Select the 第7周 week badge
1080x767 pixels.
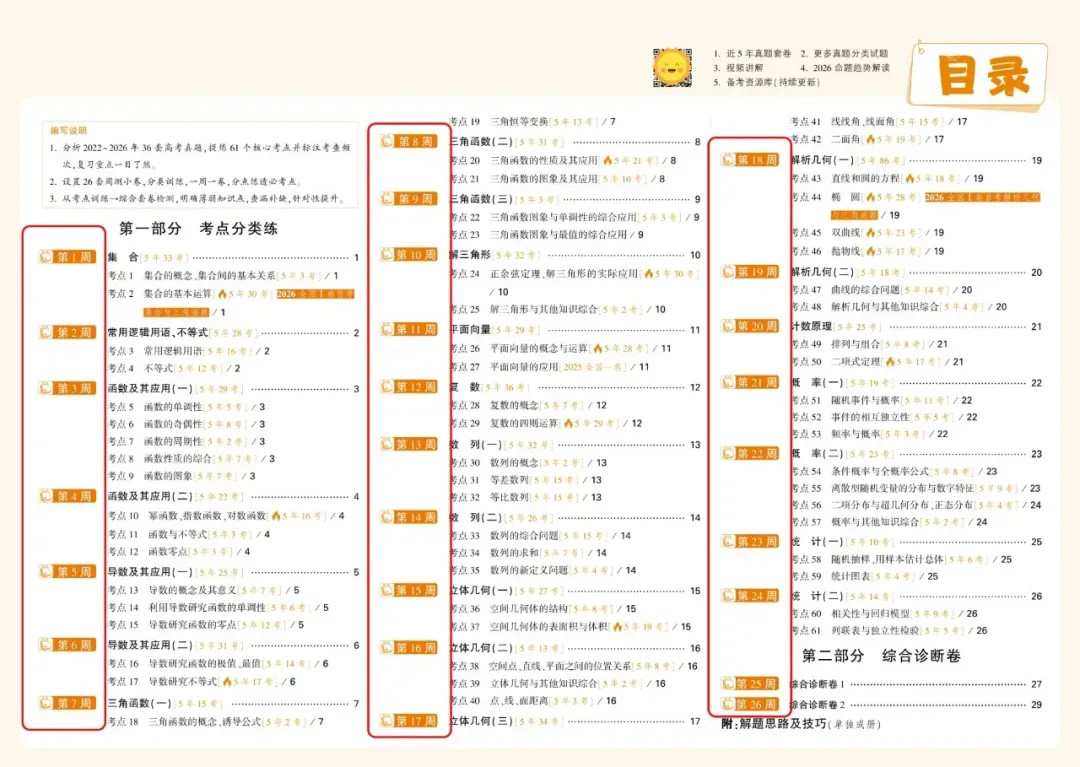click(66, 703)
